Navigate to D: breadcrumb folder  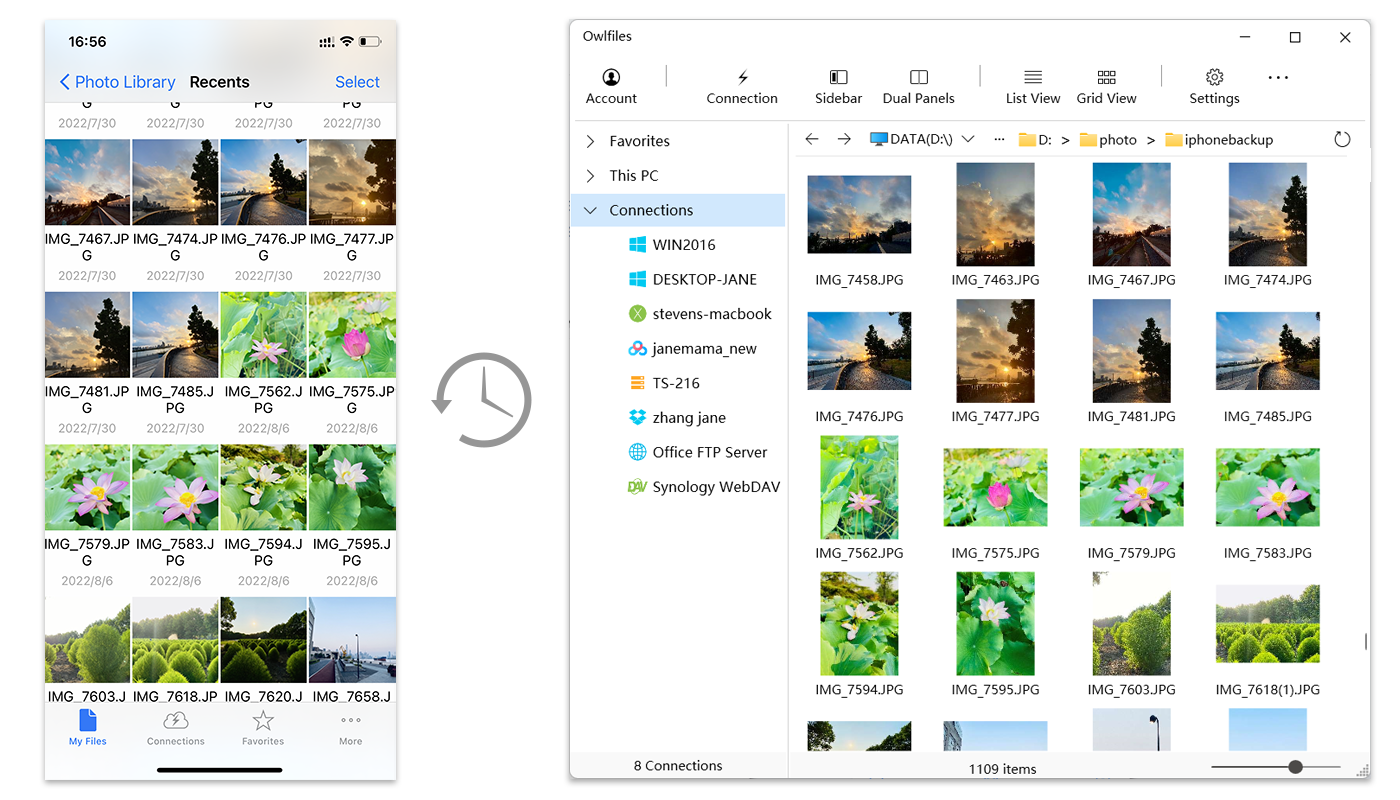[x=1035, y=140]
